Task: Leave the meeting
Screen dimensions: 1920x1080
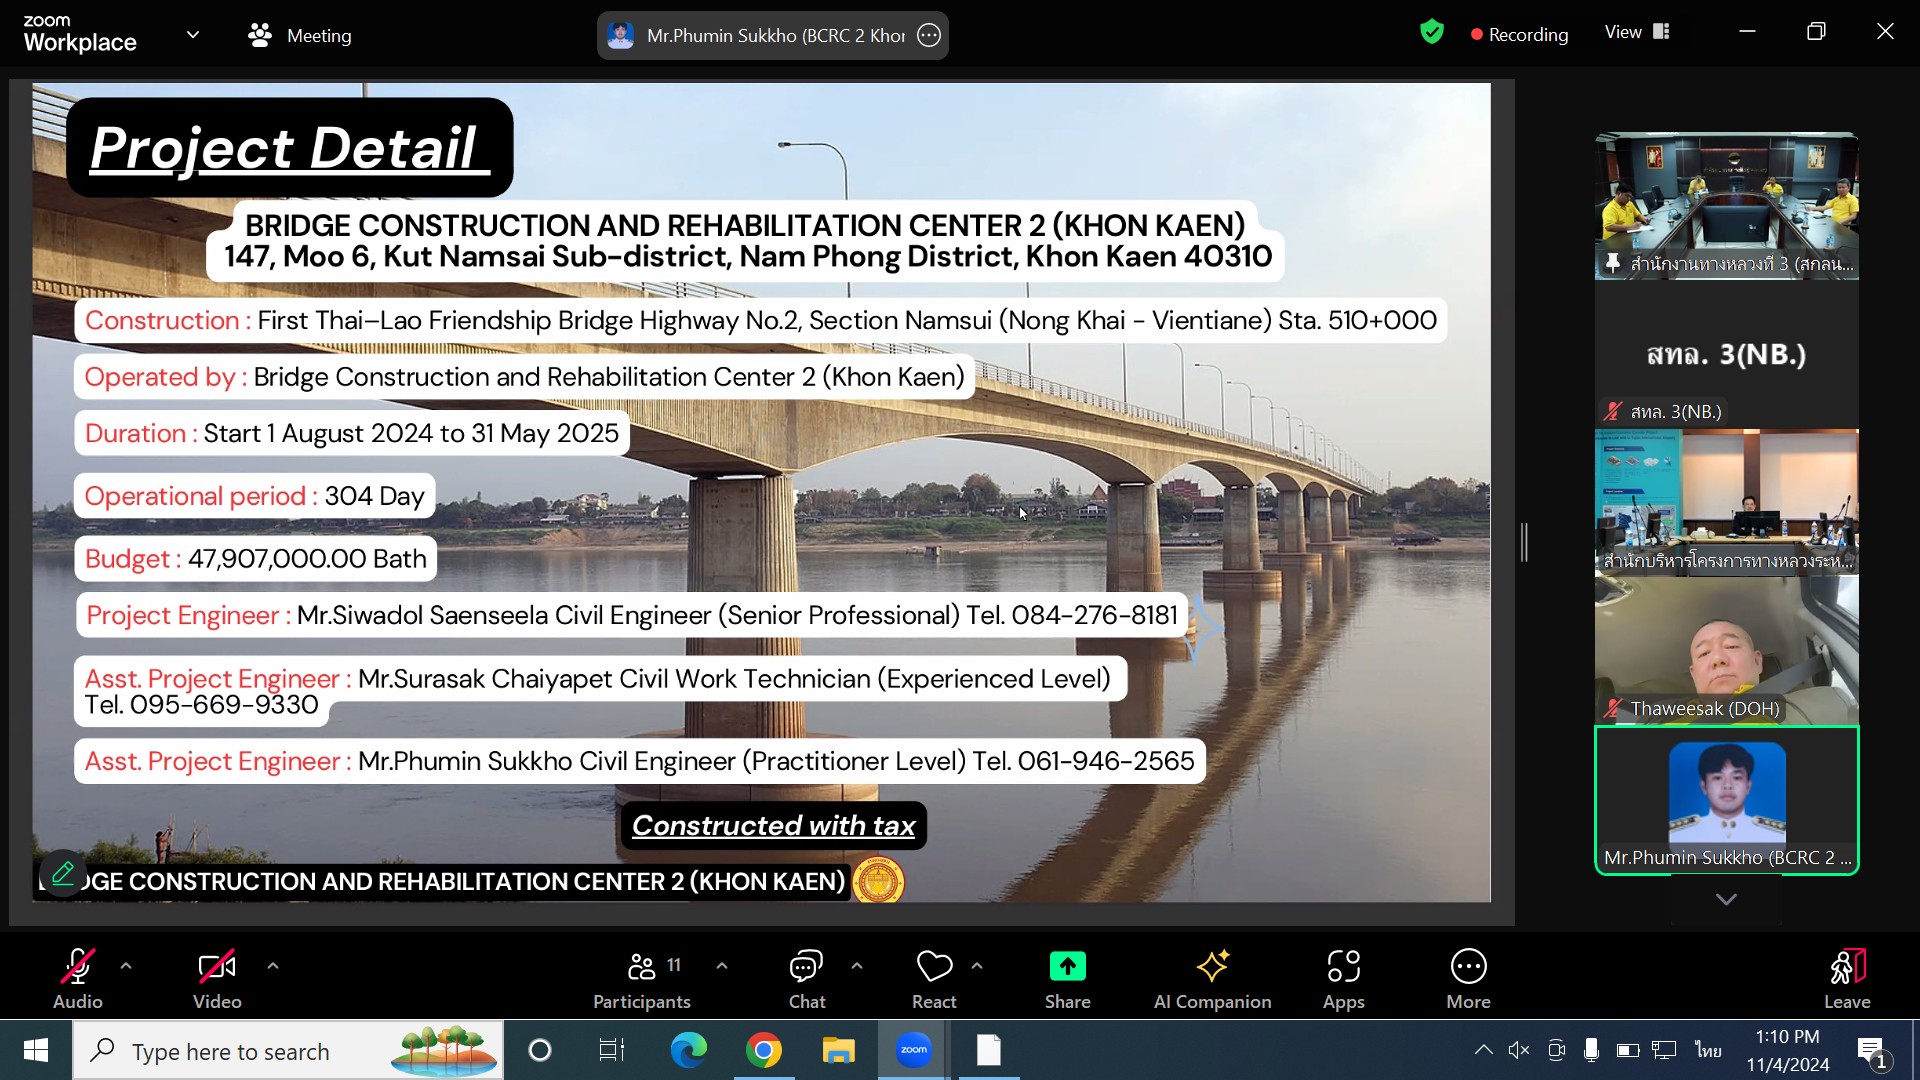Action: point(1846,978)
